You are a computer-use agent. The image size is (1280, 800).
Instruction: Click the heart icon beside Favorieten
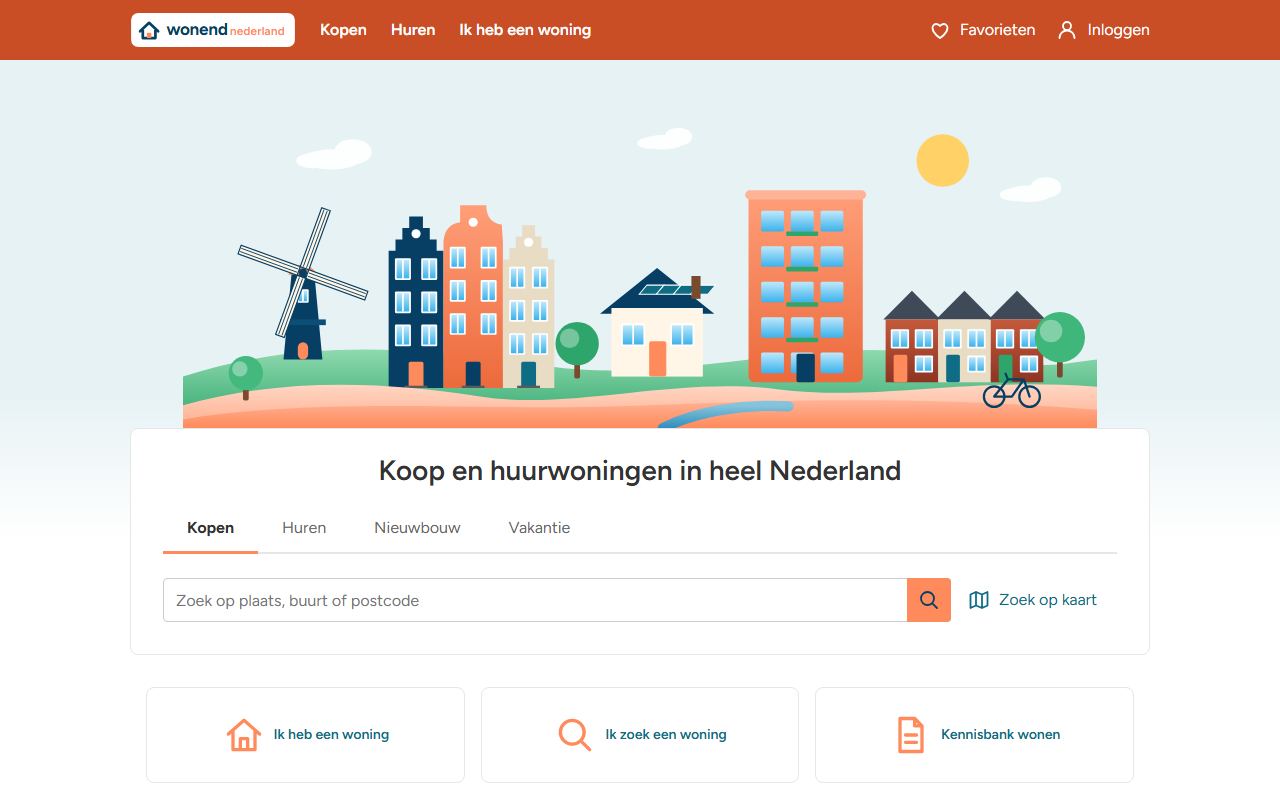(x=940, y=31)
